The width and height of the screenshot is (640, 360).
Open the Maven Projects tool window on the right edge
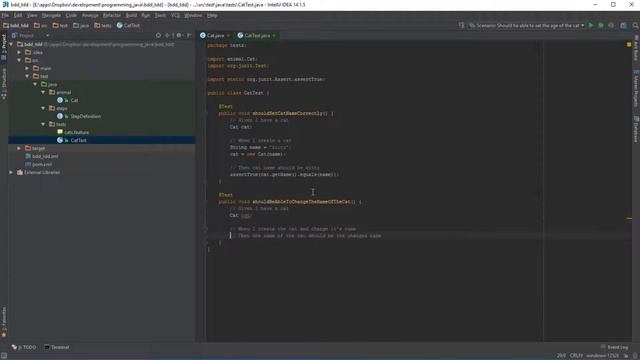[x=636, y=89]
